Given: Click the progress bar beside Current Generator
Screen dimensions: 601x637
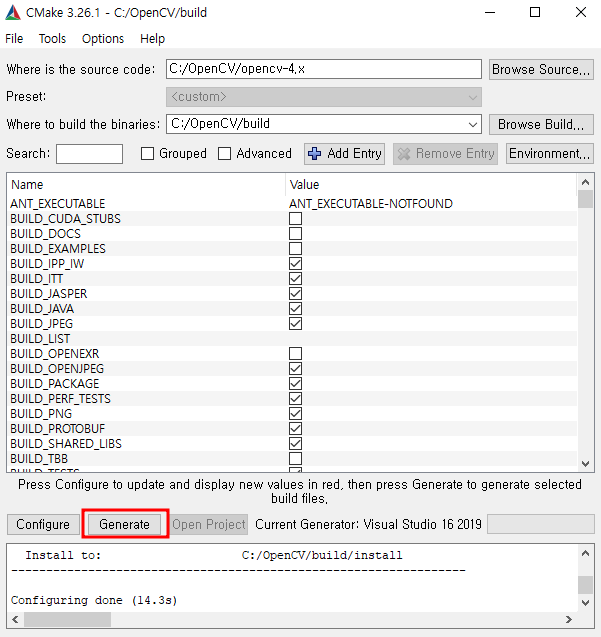Looking at the screenshot, I should [x=541, y=524].
